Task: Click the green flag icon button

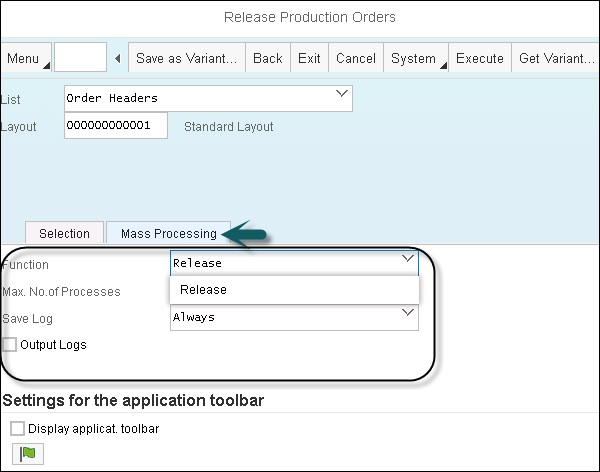Action: pyautogui.click(x=28, y=454)
